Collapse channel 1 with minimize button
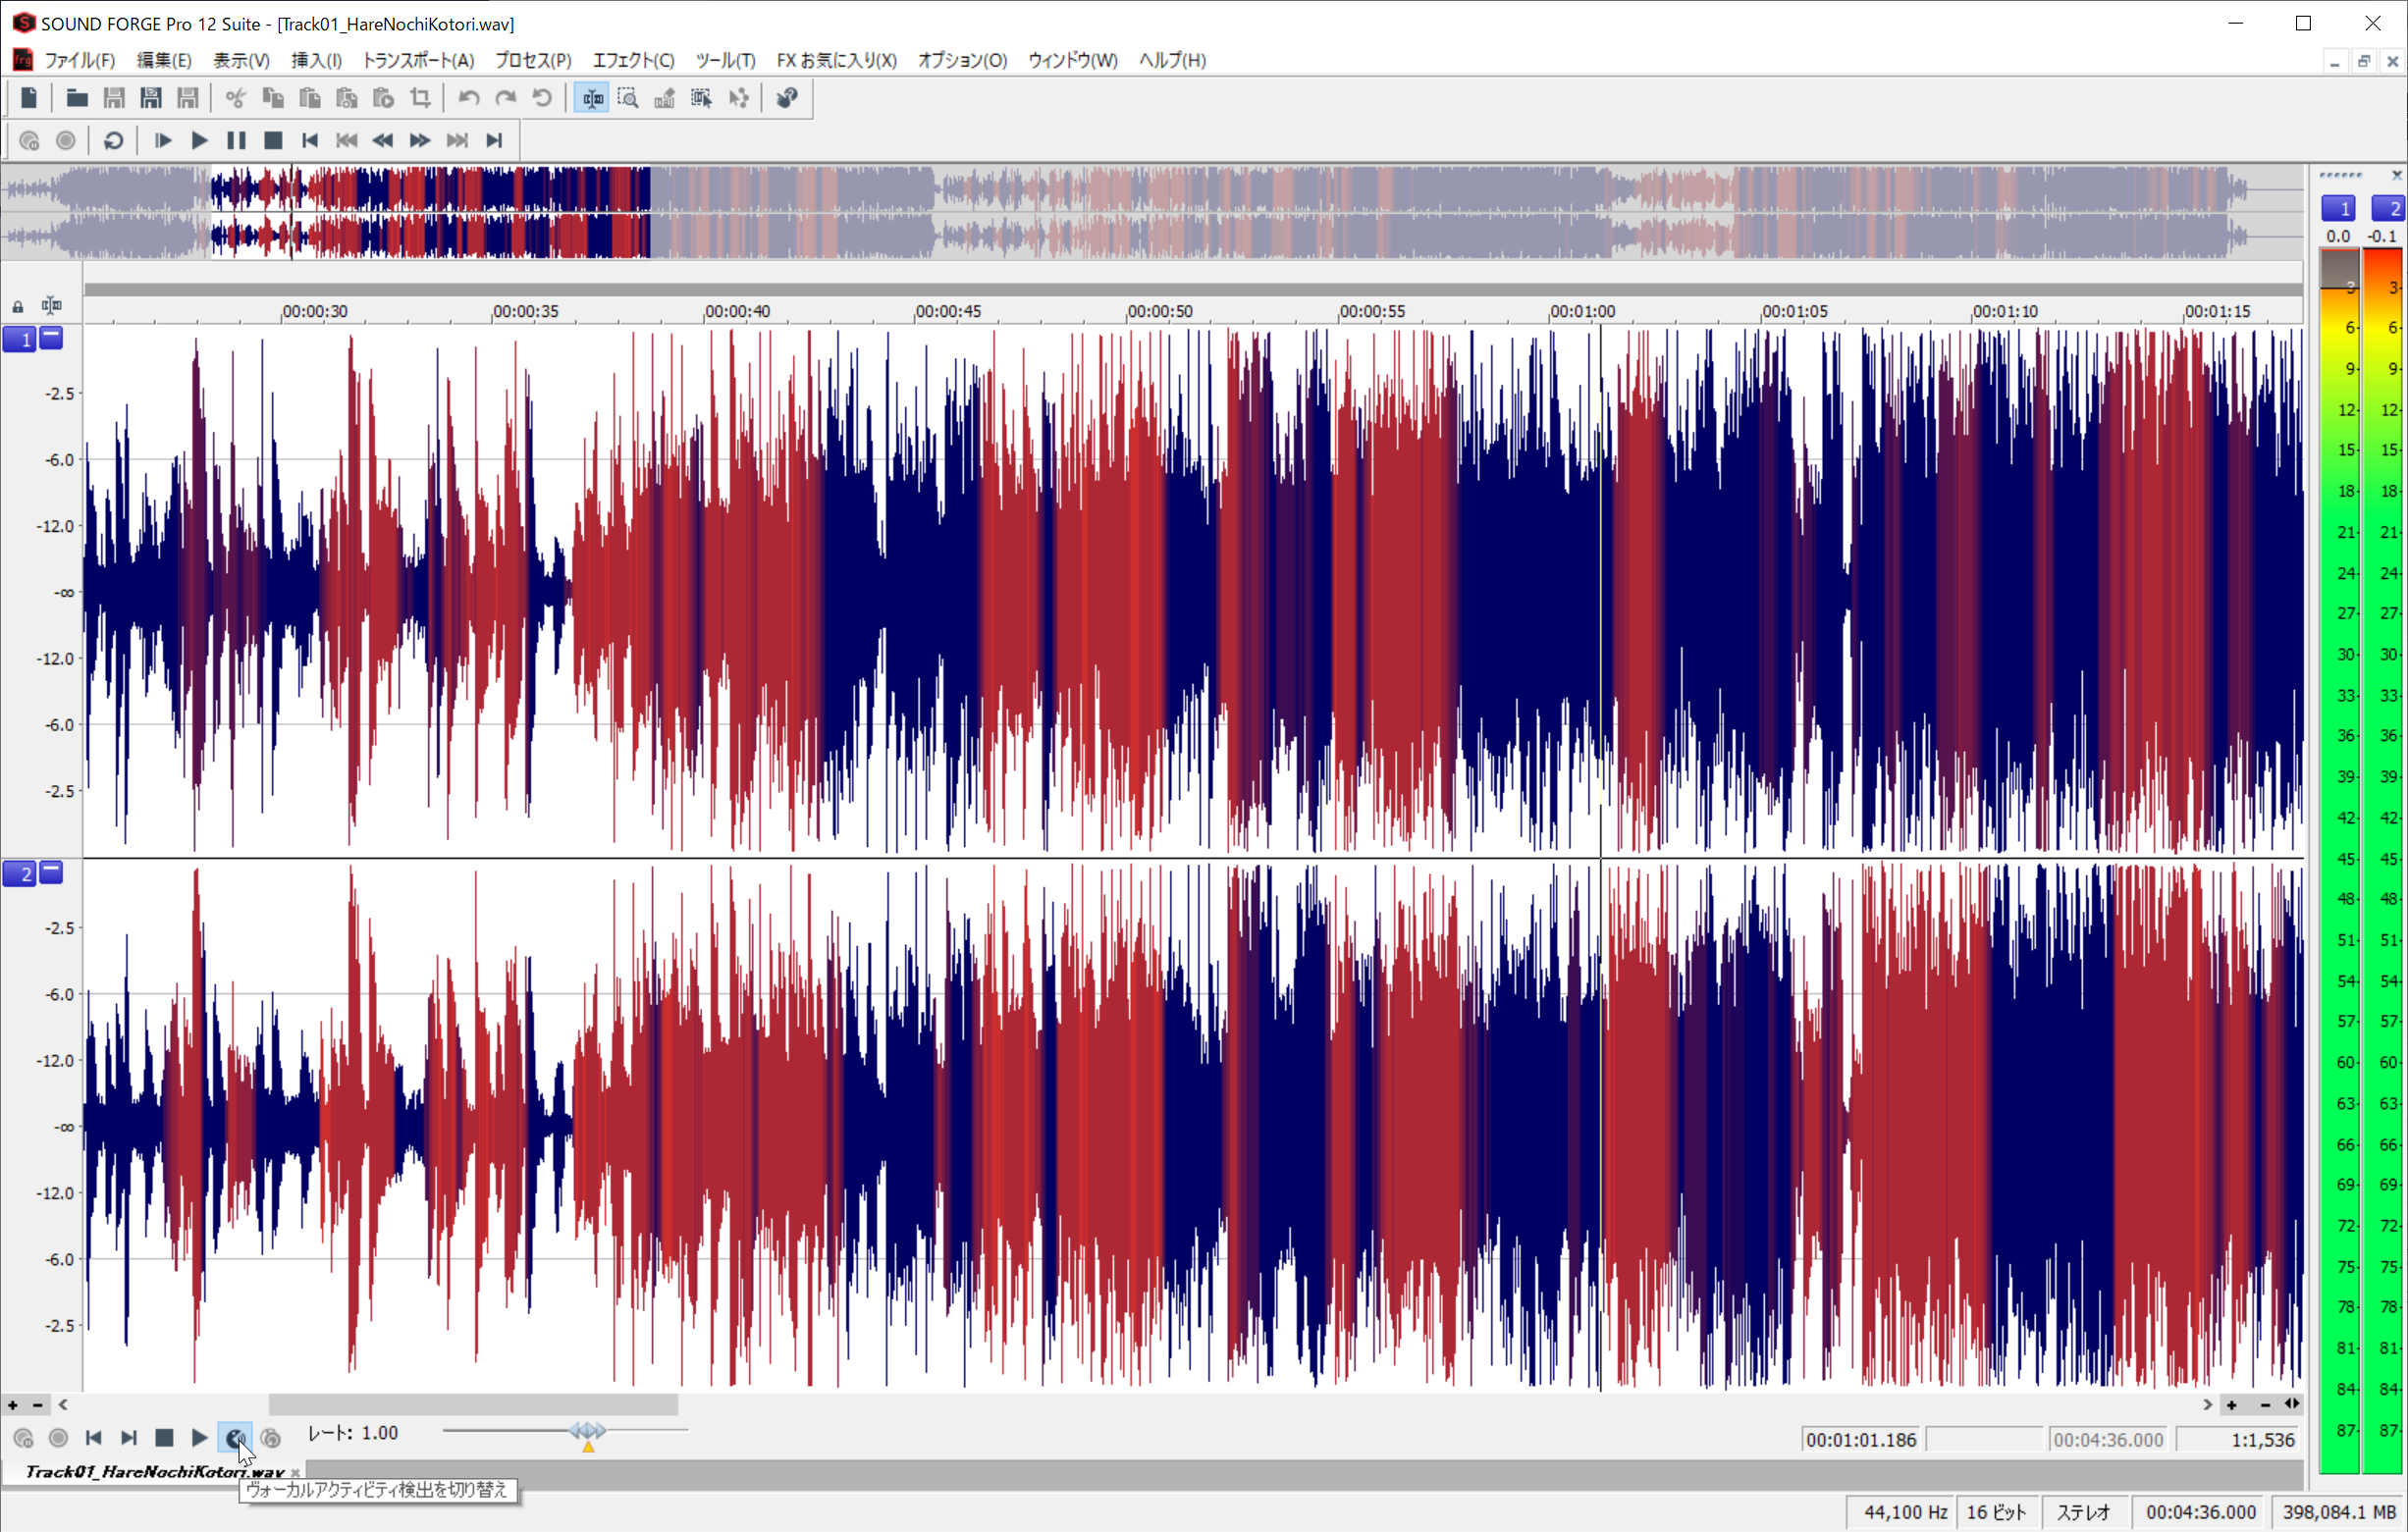The width and height of the screenshot is (2408, 1532). point(51,338)
